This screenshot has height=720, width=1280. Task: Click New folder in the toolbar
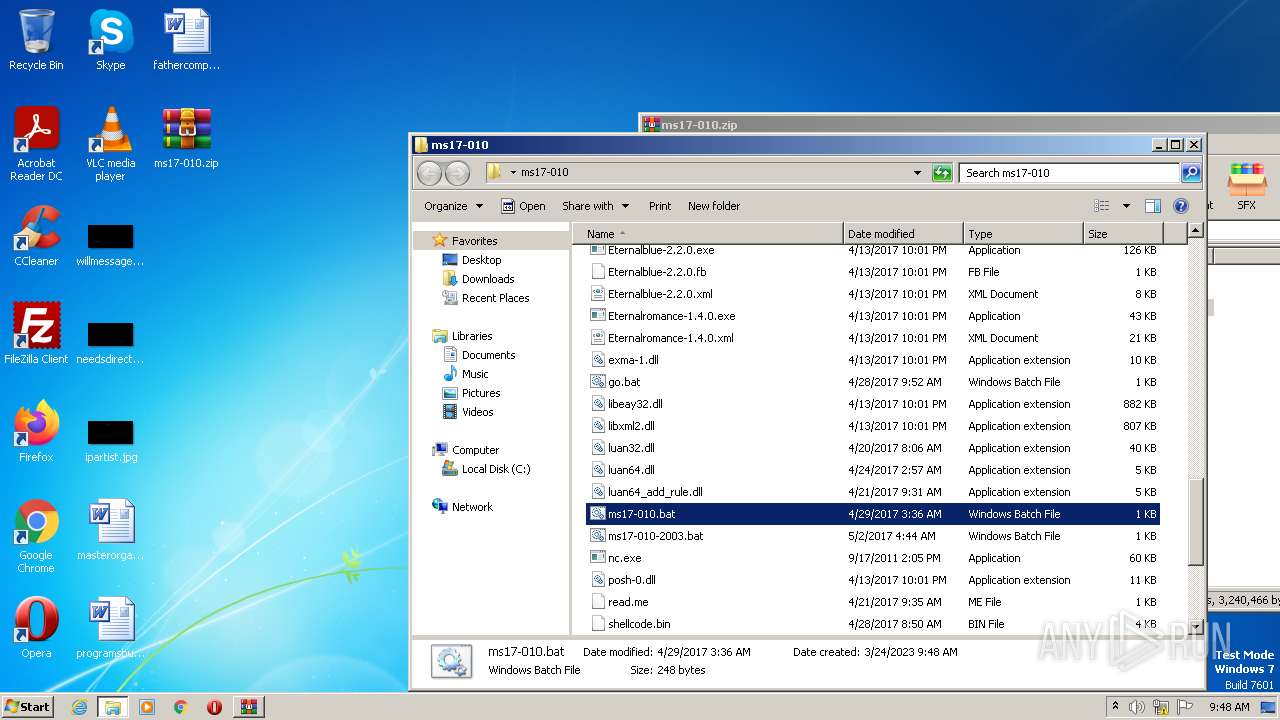pos(714,206)
